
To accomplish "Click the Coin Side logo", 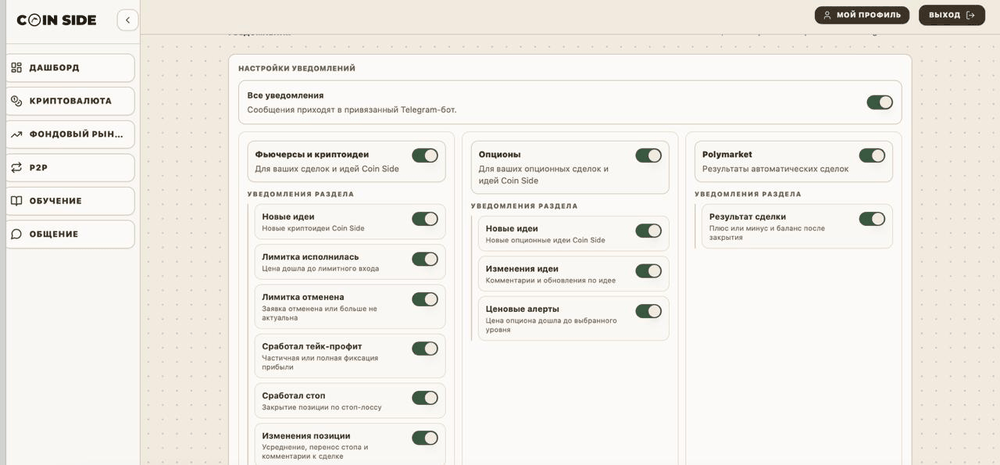I will pyautogui.click(x=57, y=20).
